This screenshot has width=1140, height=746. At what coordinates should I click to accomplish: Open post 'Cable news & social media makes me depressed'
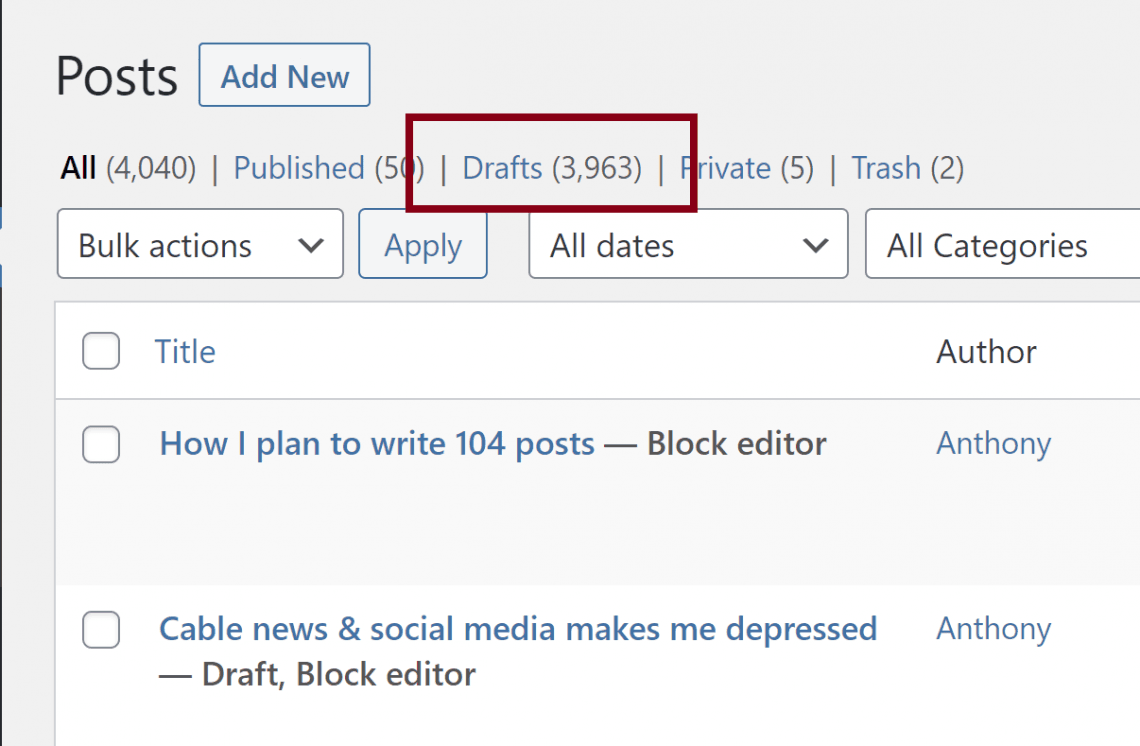tap(518, 629)
